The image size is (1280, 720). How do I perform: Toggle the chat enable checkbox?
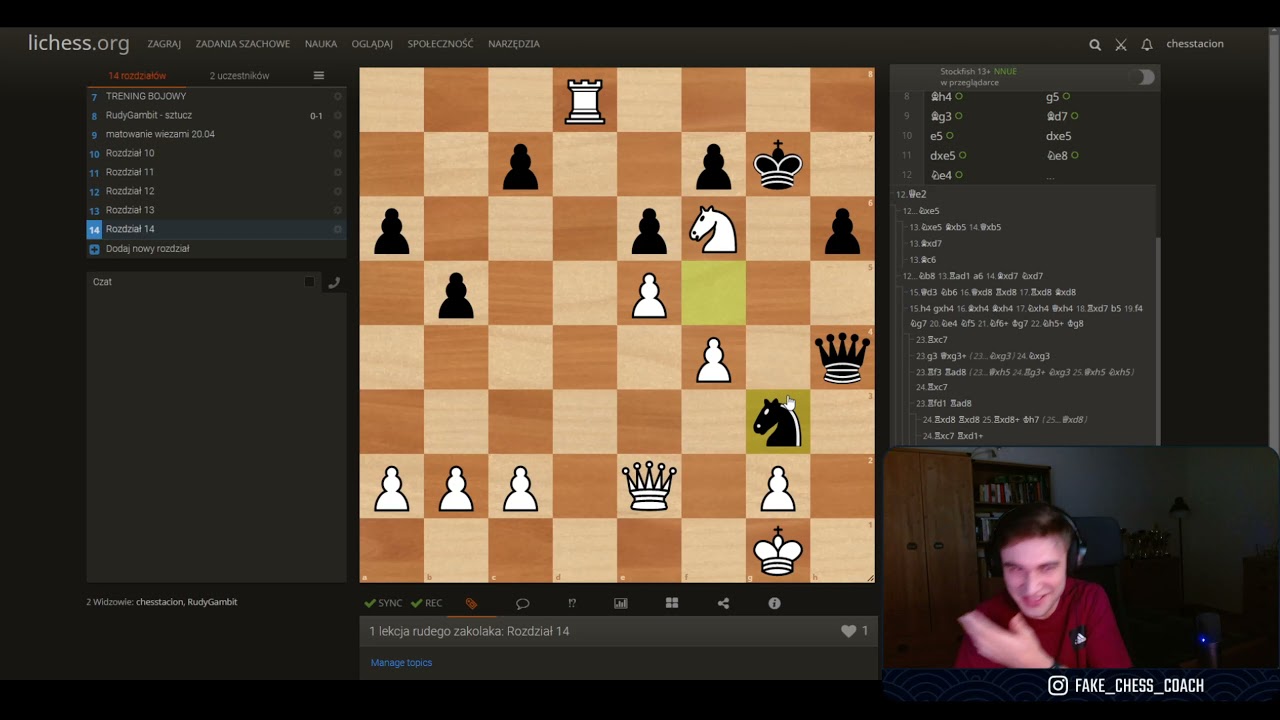309,282
